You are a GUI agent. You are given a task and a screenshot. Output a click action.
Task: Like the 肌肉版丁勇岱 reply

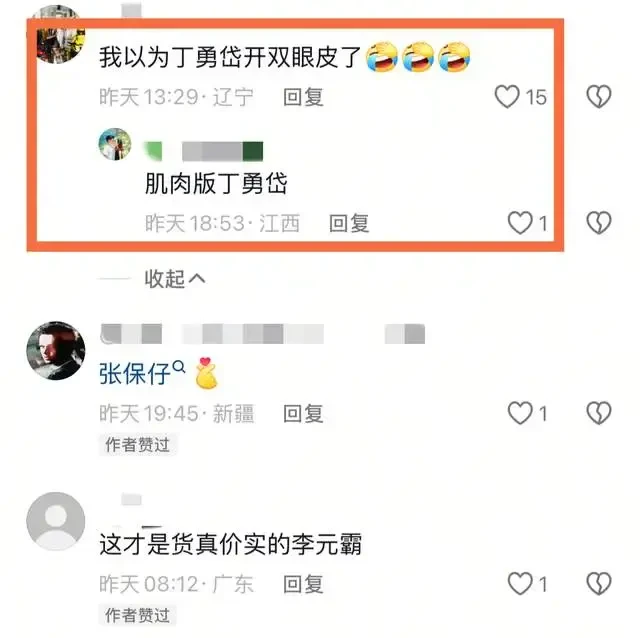pos(520,223)
